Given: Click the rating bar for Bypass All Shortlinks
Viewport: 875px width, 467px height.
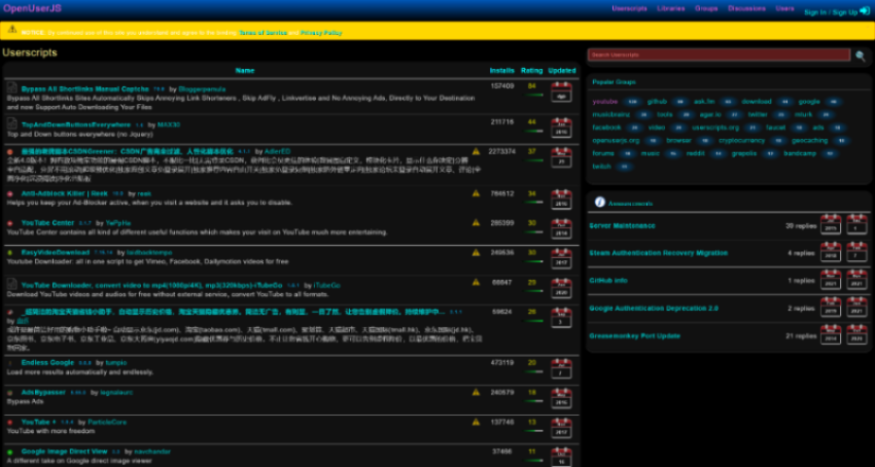Looking at the screenshot, I should [533, 95].
